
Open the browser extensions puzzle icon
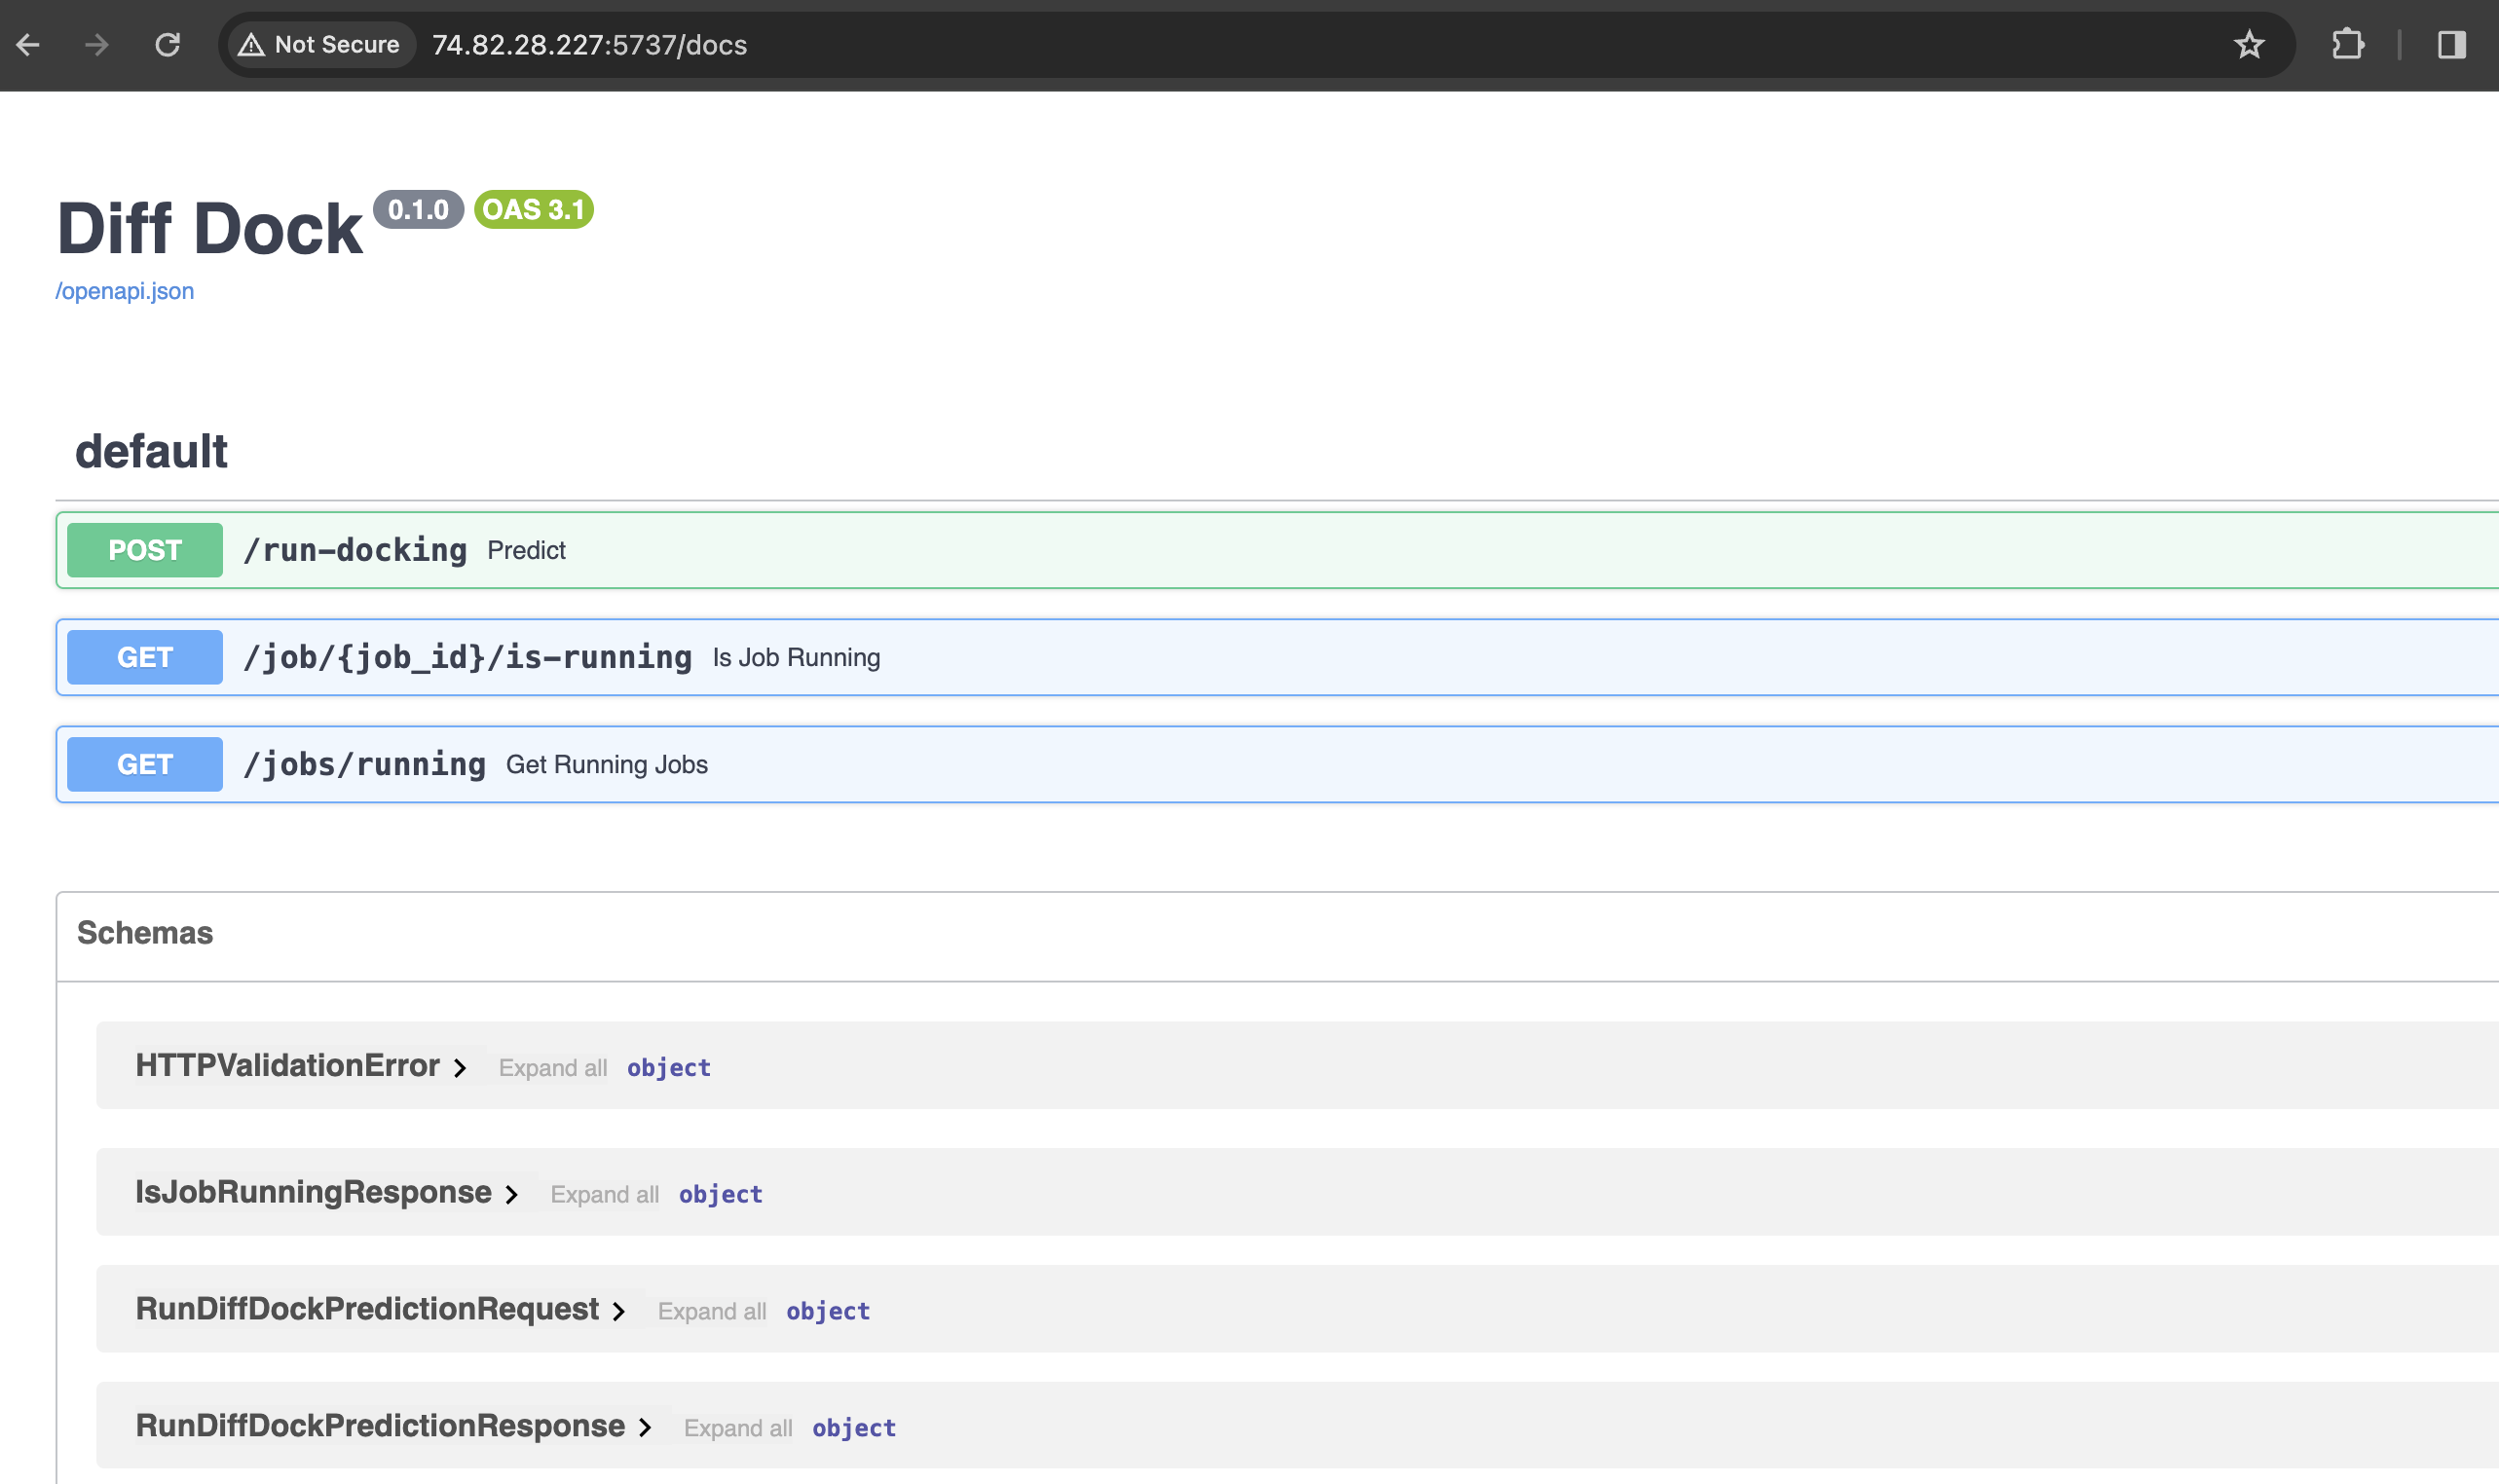tap(2347, 45)
